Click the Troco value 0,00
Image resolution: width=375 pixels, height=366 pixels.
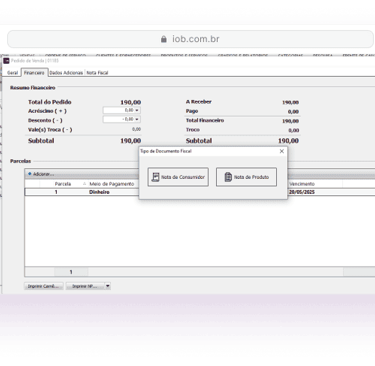293,130
